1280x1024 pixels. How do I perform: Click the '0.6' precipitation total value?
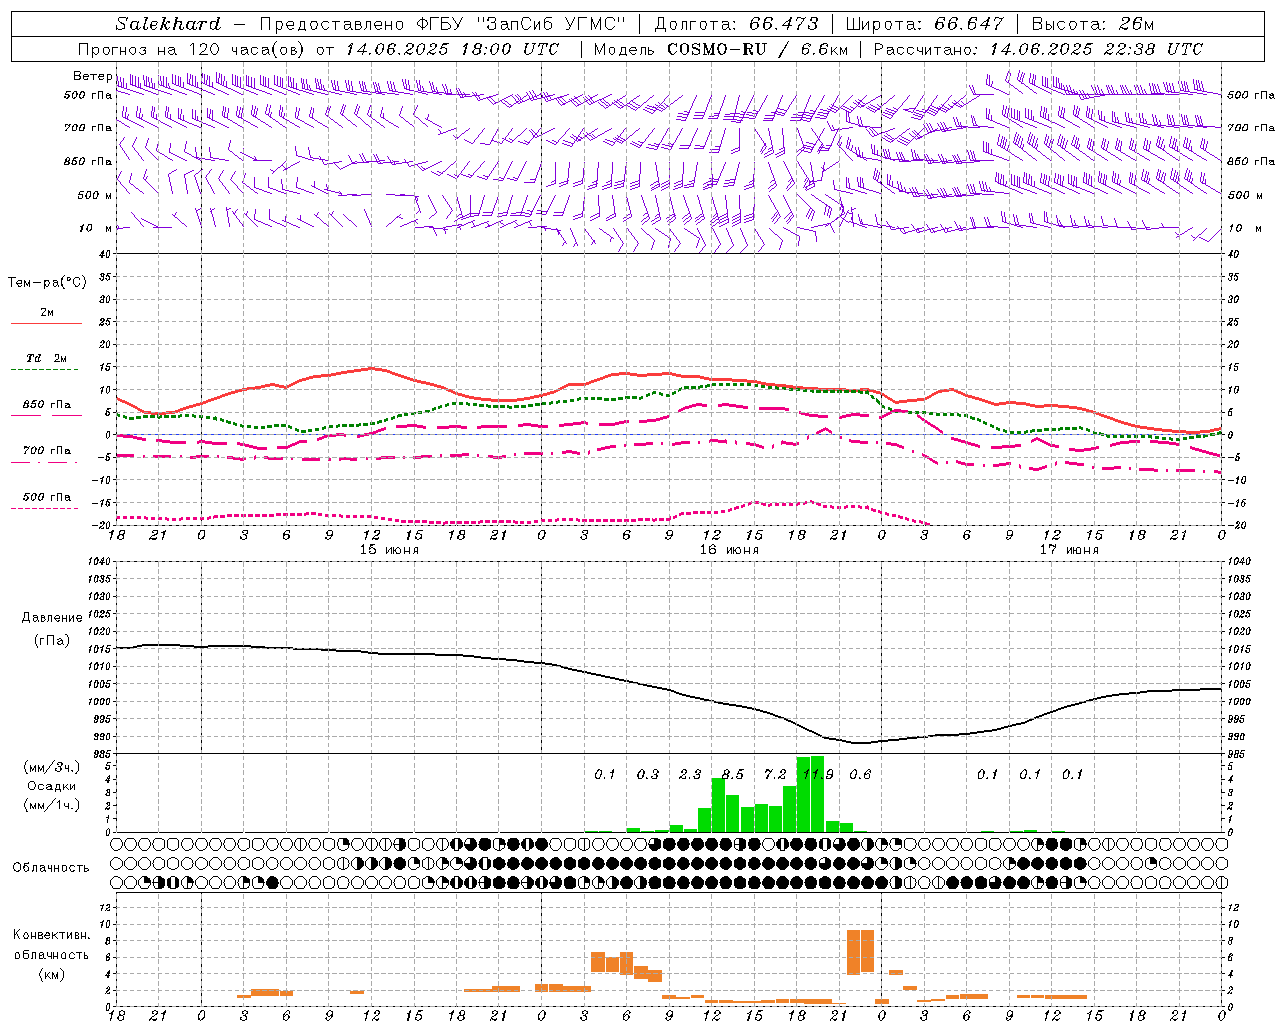click(x=860, y=774)
